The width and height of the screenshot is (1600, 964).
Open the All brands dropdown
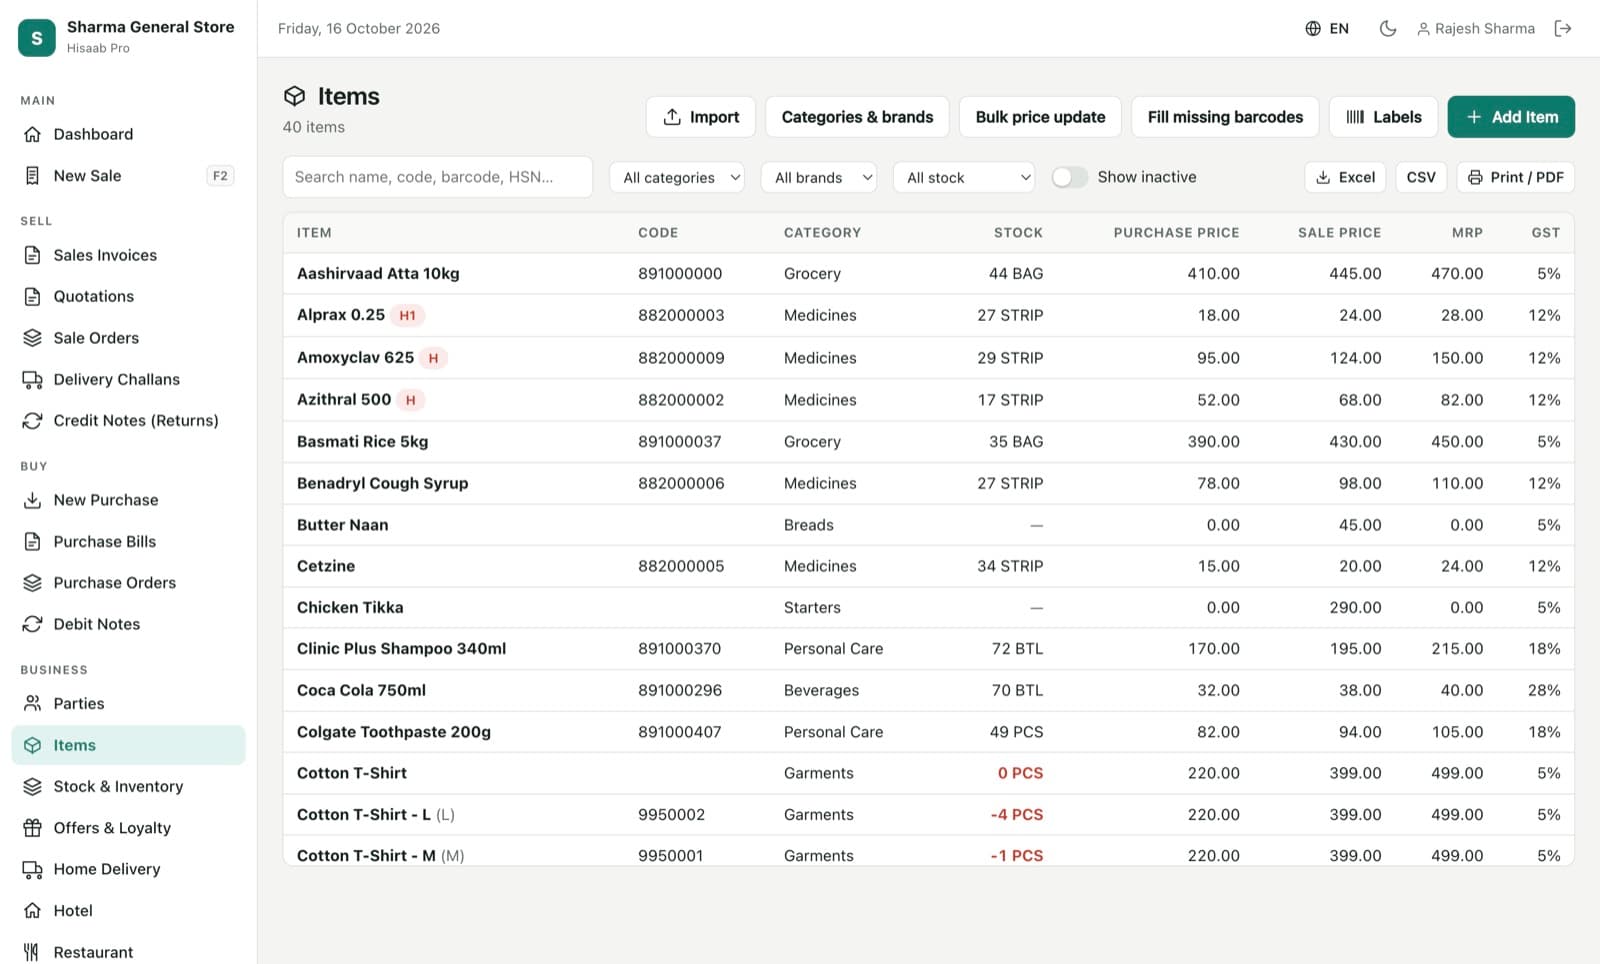[x=819, y=178]
